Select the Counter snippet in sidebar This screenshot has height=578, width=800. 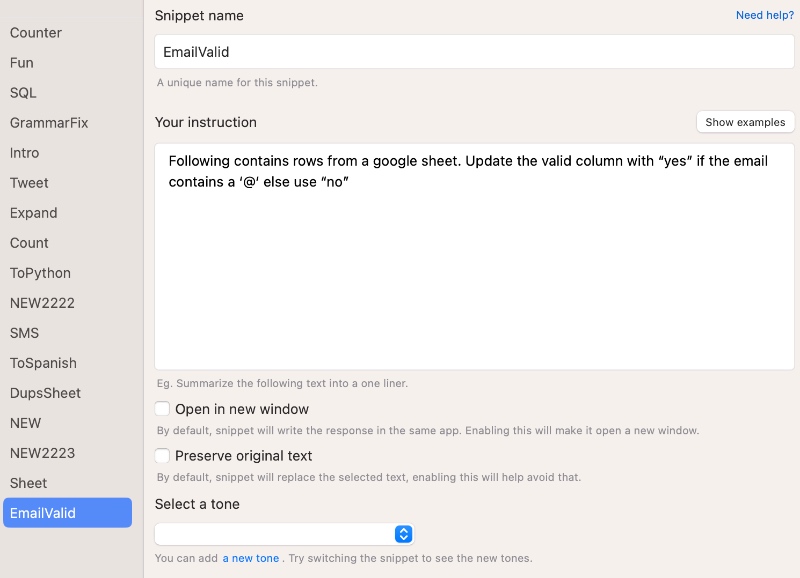(36, 33)
